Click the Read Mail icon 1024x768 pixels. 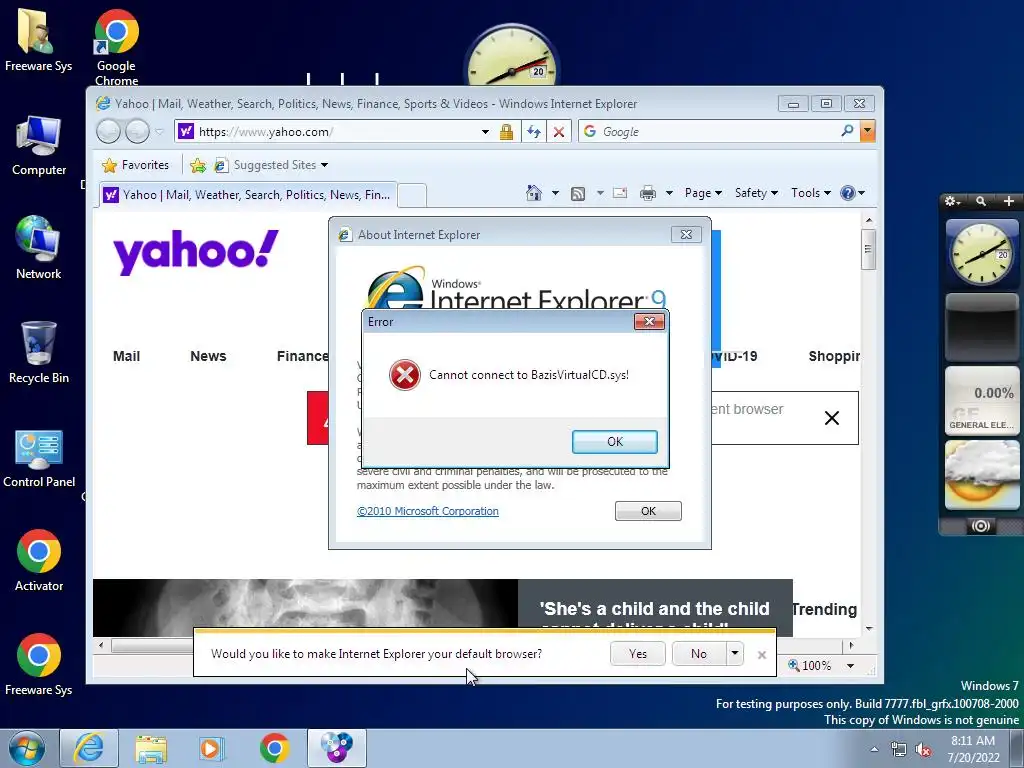pos(620,193)
